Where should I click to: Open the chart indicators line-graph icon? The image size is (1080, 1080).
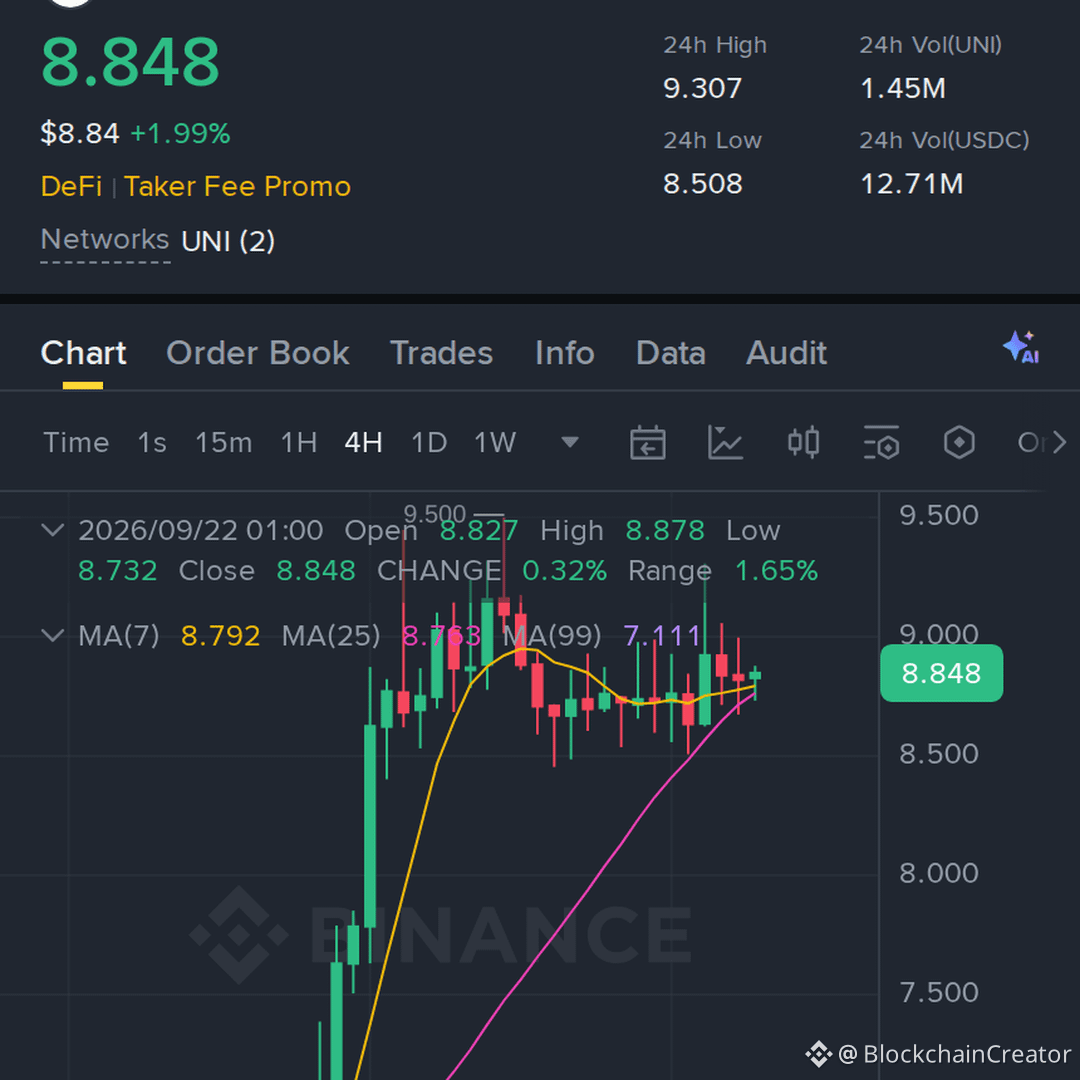pyautogui.click(x=725, y=442)
